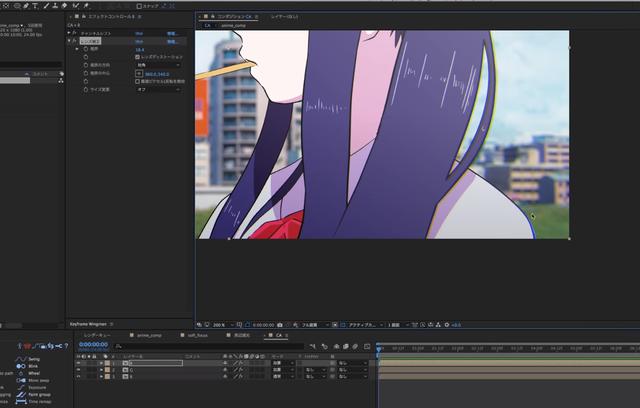Viewport: 640px width, 408px height.
Task: Click the viewer's current time display 0:00:00:00
Action: [x=263, y=325]
